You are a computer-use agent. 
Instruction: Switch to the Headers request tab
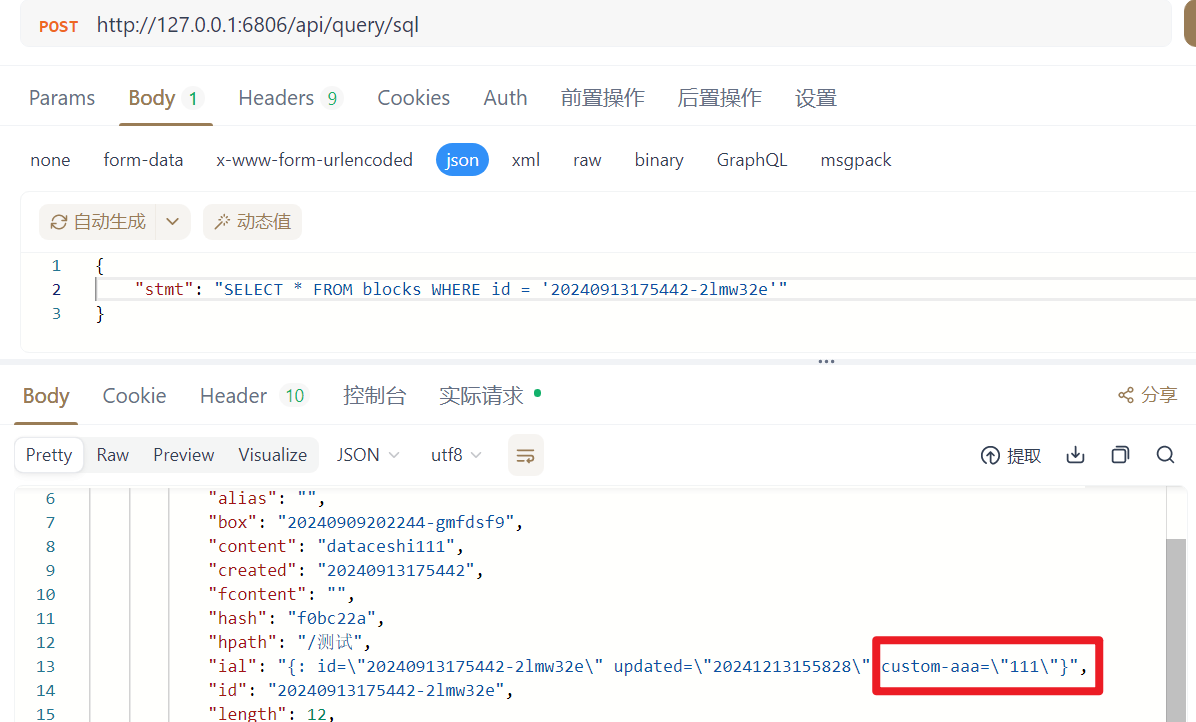pos(277,97)
